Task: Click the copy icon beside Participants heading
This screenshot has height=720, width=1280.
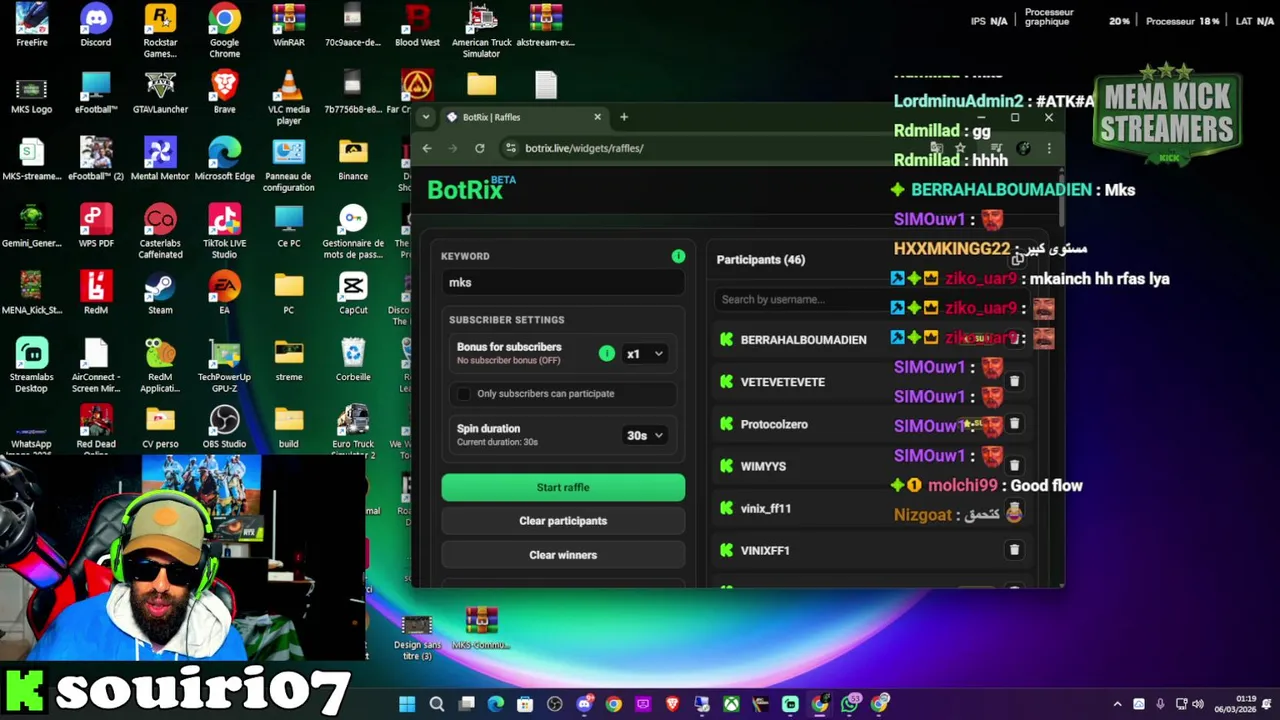Action: [x=1018, y=260]
